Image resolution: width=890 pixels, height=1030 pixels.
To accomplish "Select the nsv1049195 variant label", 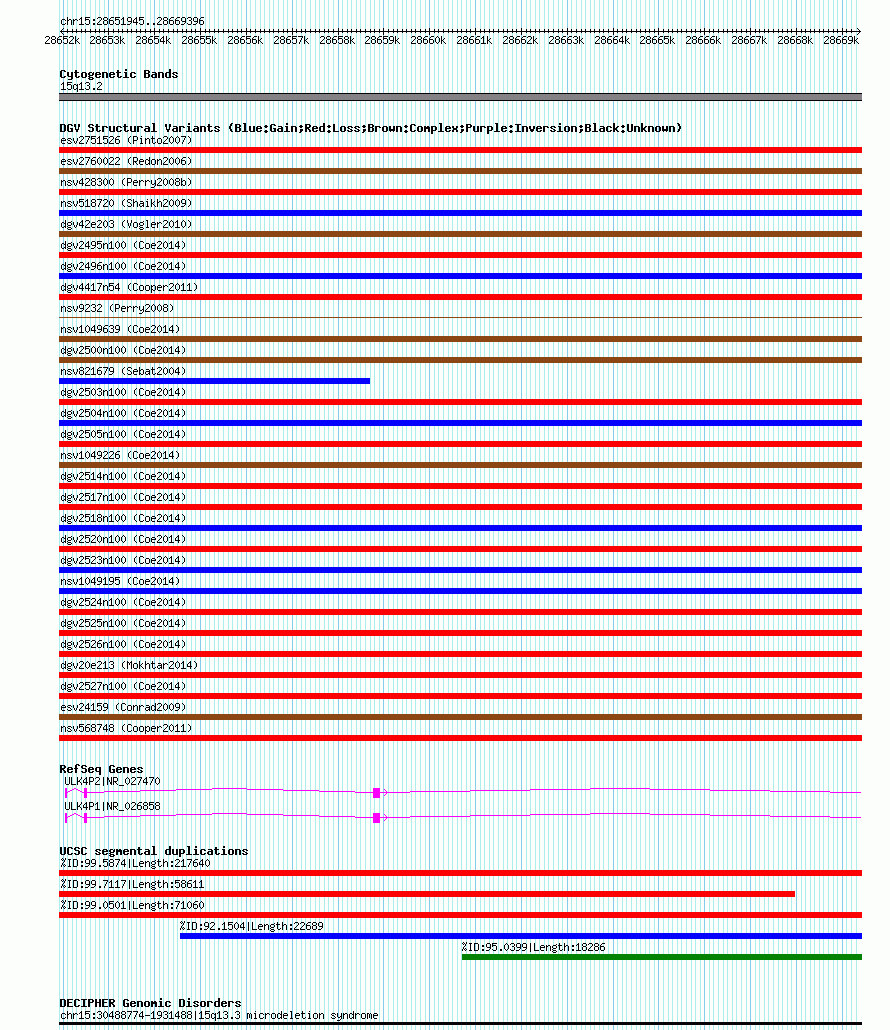I will pos(120,581).
